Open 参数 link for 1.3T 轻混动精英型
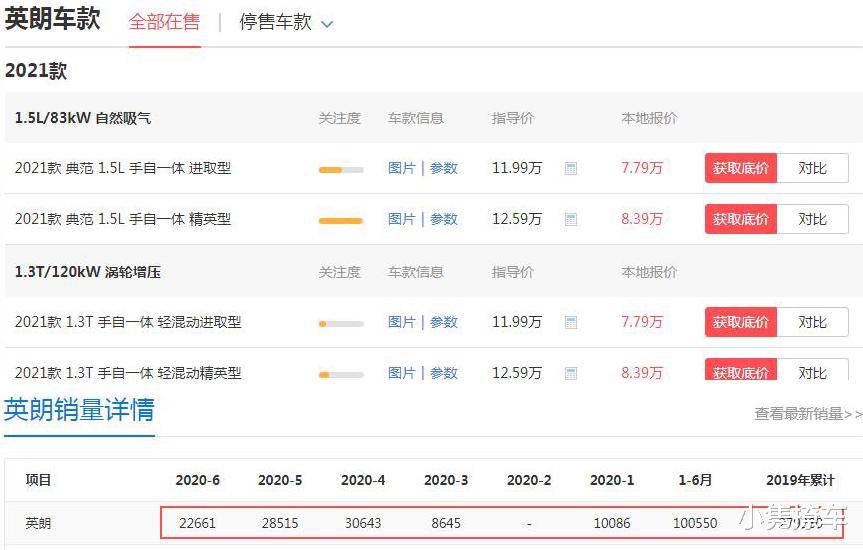863x550 pixels. click(x=444, y=373)
